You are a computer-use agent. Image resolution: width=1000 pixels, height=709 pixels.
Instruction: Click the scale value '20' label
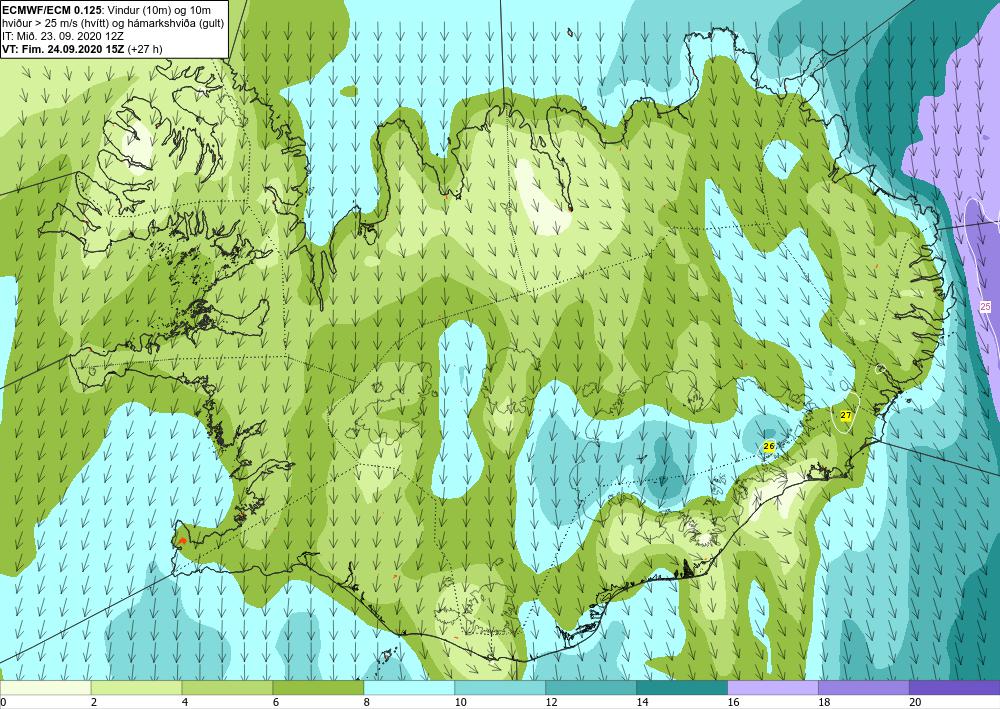915,703
